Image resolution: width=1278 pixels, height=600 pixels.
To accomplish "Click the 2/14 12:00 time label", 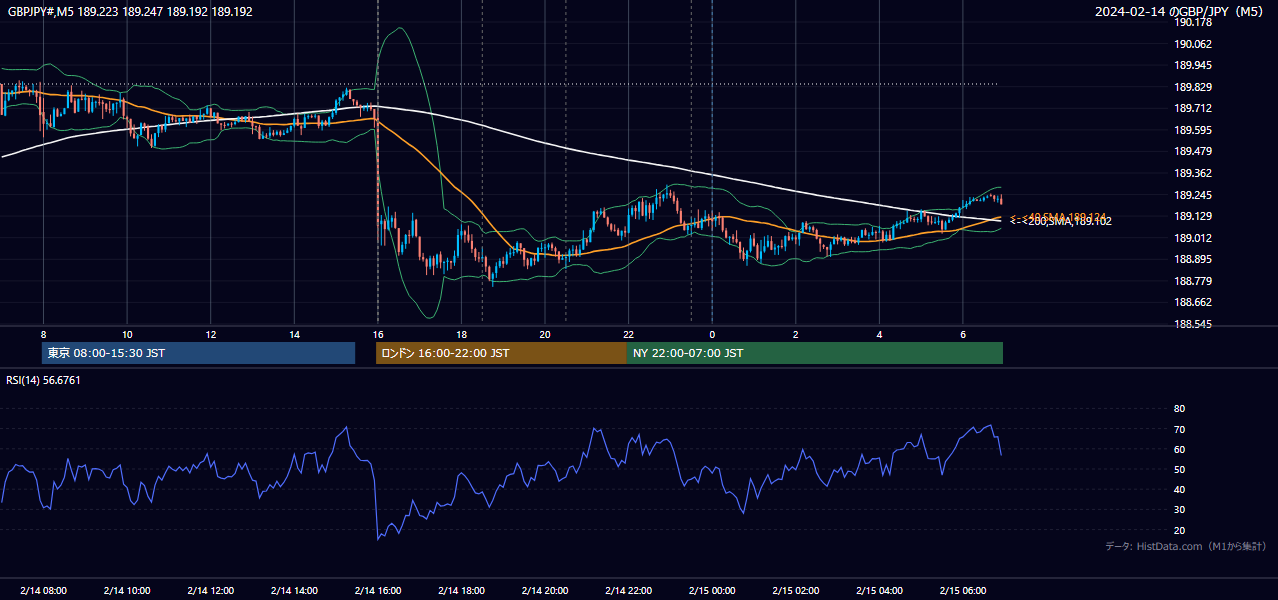I will point(211,590).
